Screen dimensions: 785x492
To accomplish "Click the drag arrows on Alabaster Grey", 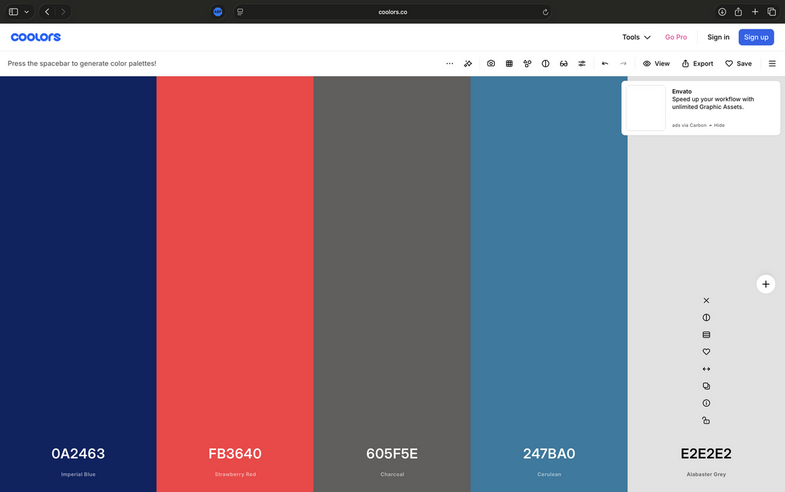I will pos(706,369).
